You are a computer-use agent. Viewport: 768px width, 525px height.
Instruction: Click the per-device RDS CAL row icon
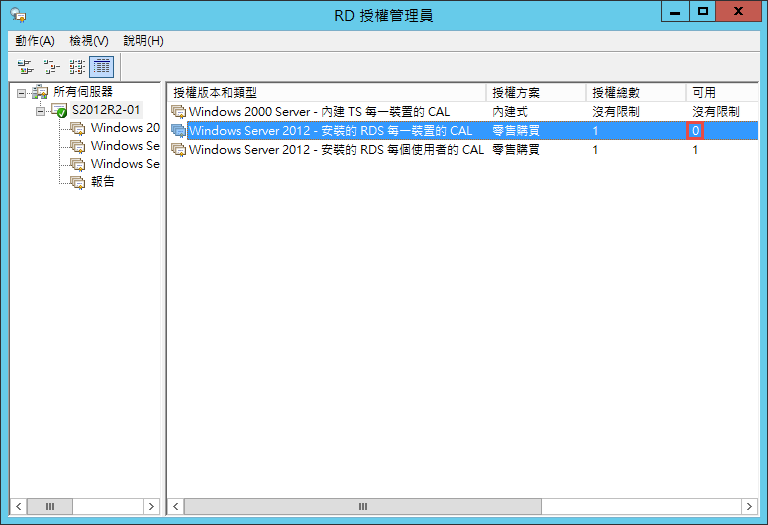tap(178, 131)
